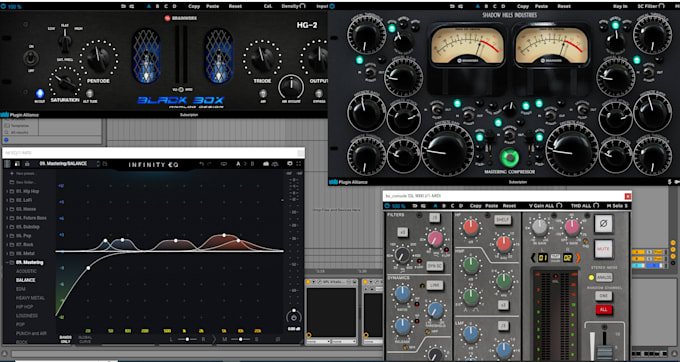Click red ALL random channel button
The width and height of the screenshot is (680, 362).
(x=603, y=310)
